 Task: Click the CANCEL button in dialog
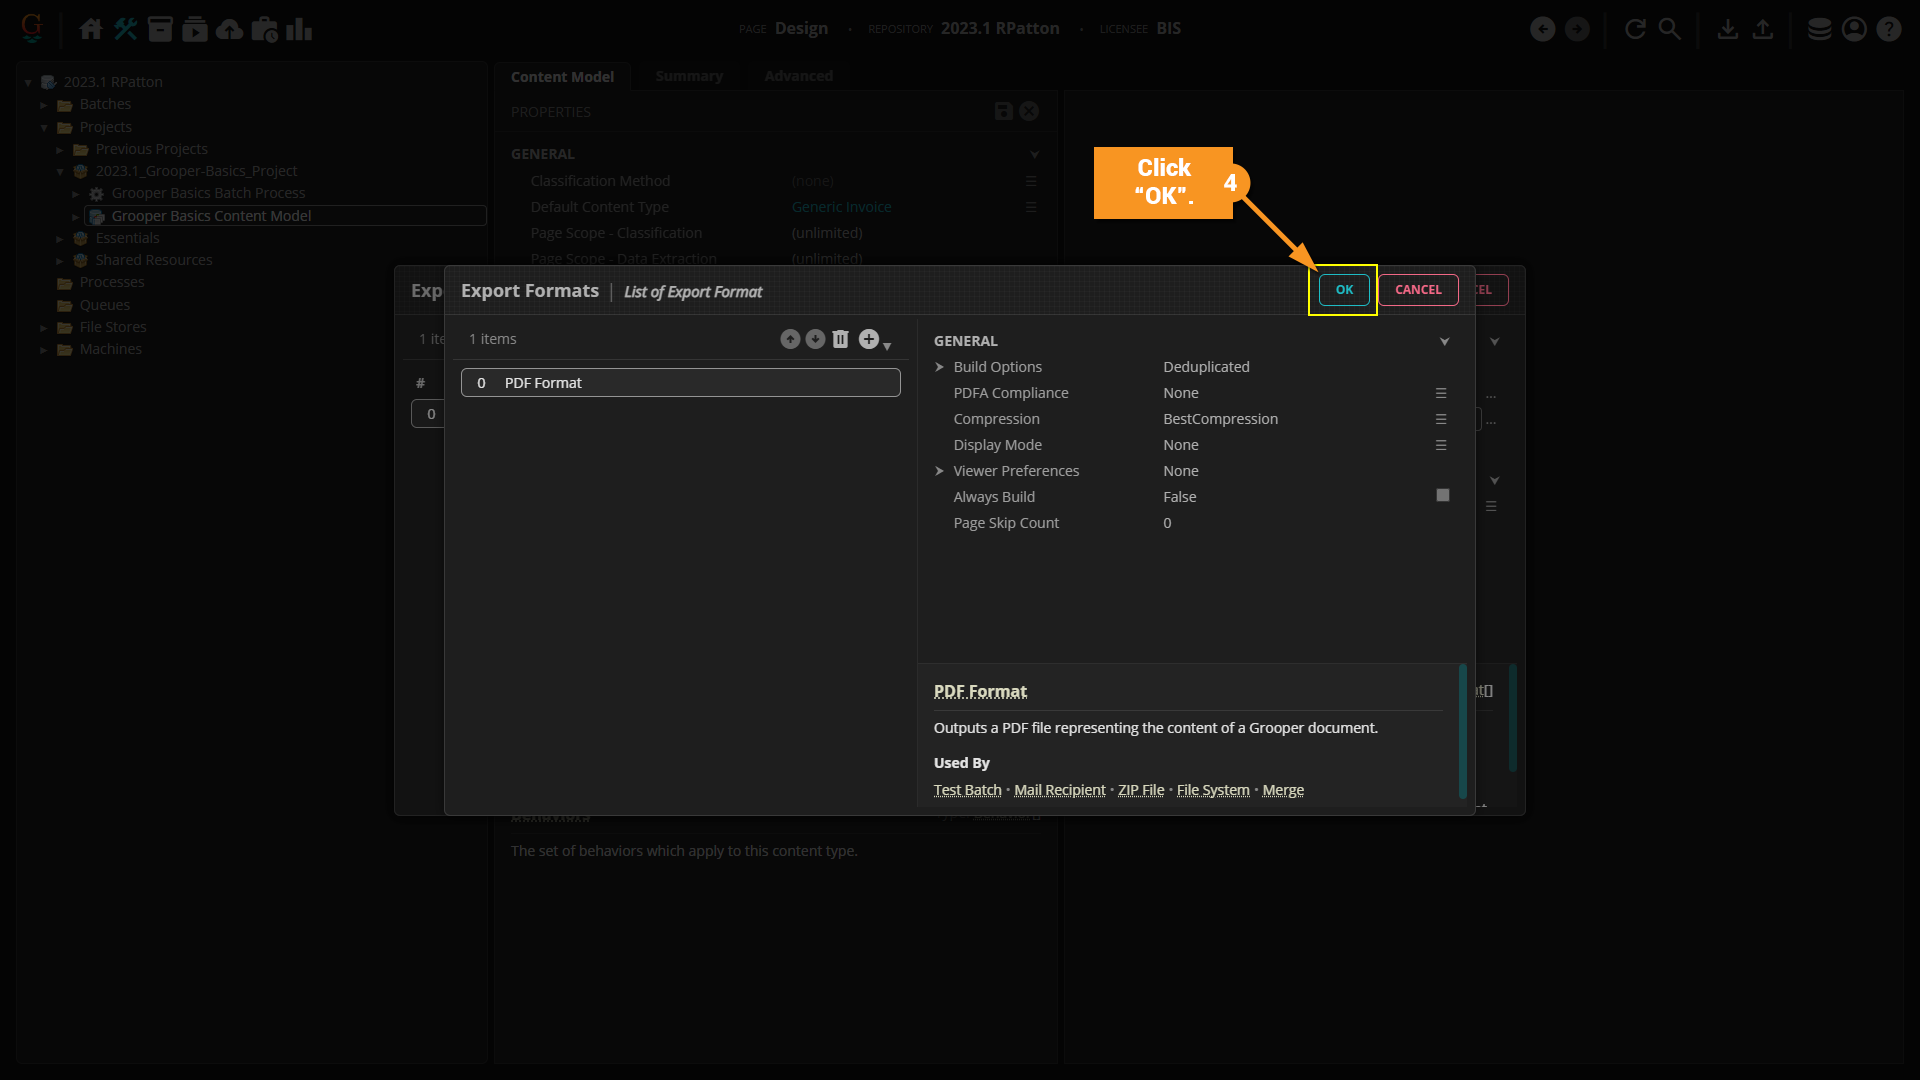pyautogui.click(x=1417, y=290)
